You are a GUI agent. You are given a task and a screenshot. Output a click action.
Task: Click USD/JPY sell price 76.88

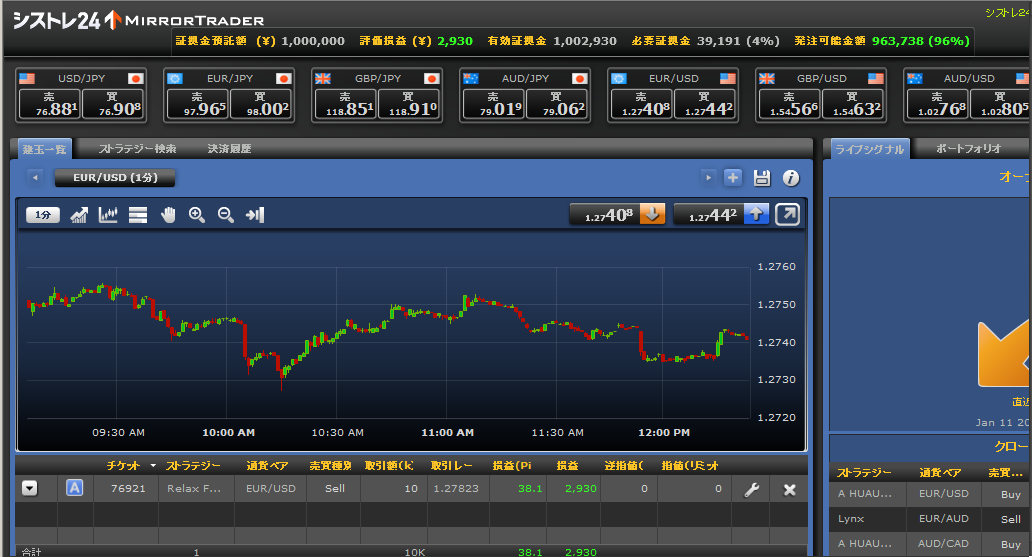[58, 105]
